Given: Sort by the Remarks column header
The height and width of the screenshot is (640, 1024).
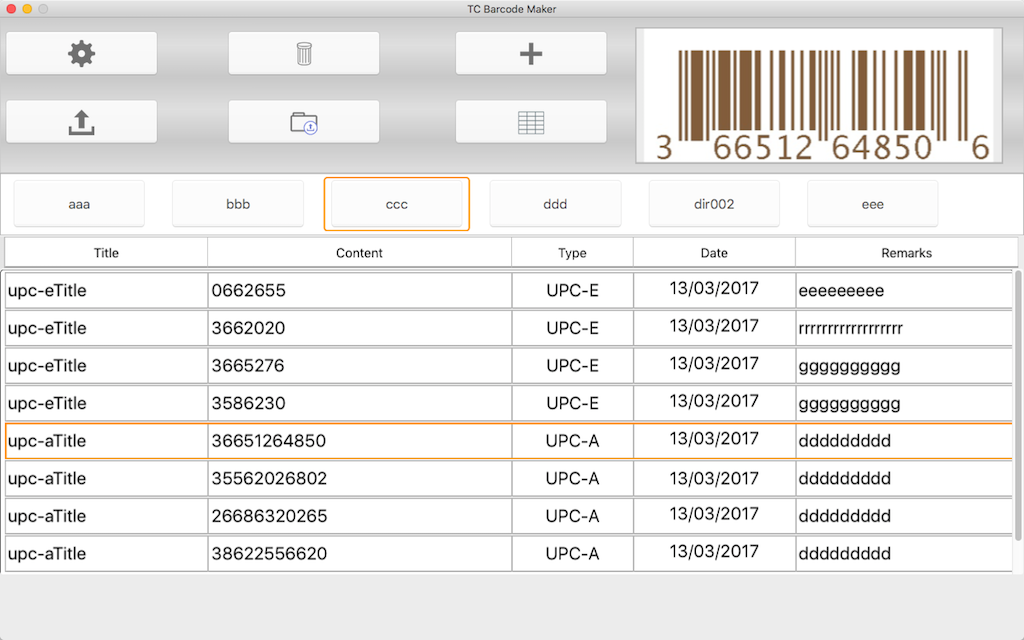Looking at the screenshot, I should pos(906,253).
